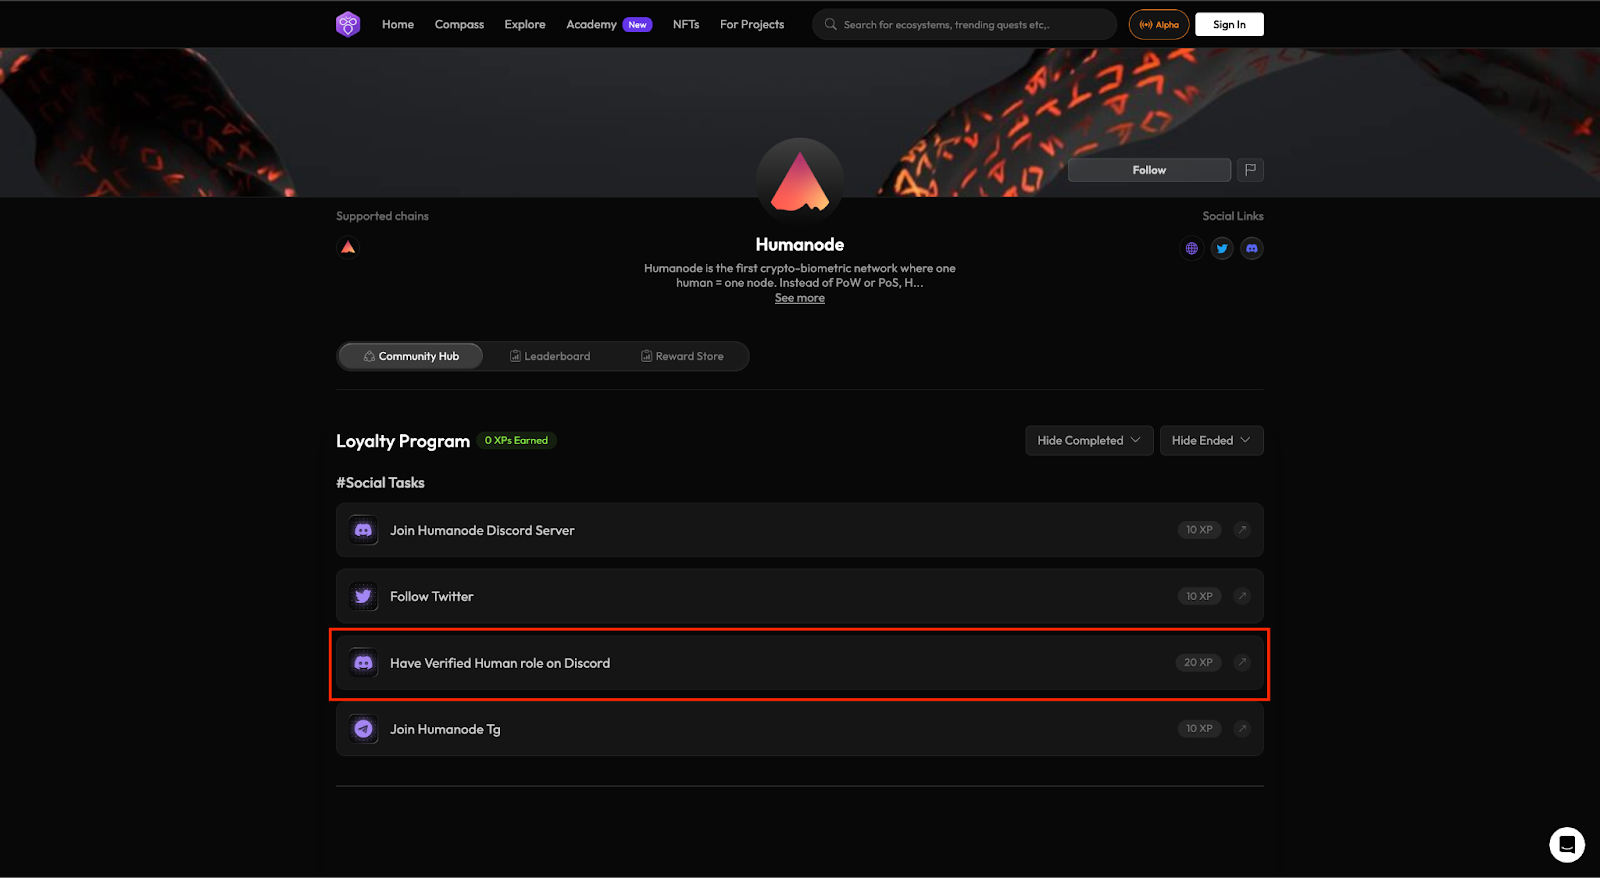Open arrow on Verified Human role row
The width and height of the screenshot is (1600, 878).
(1242, 662)
